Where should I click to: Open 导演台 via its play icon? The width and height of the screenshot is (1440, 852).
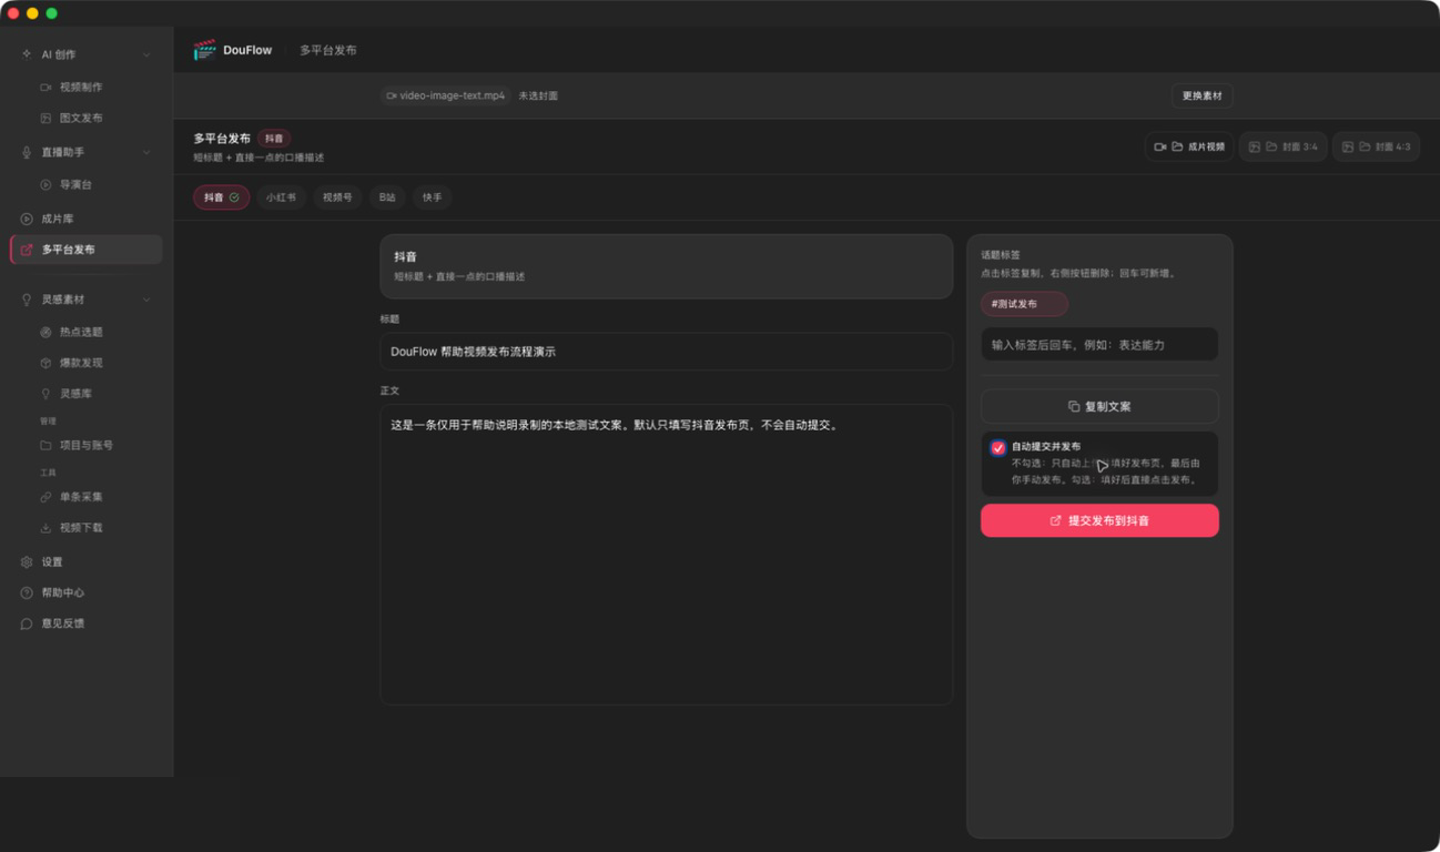click(46, 185)
